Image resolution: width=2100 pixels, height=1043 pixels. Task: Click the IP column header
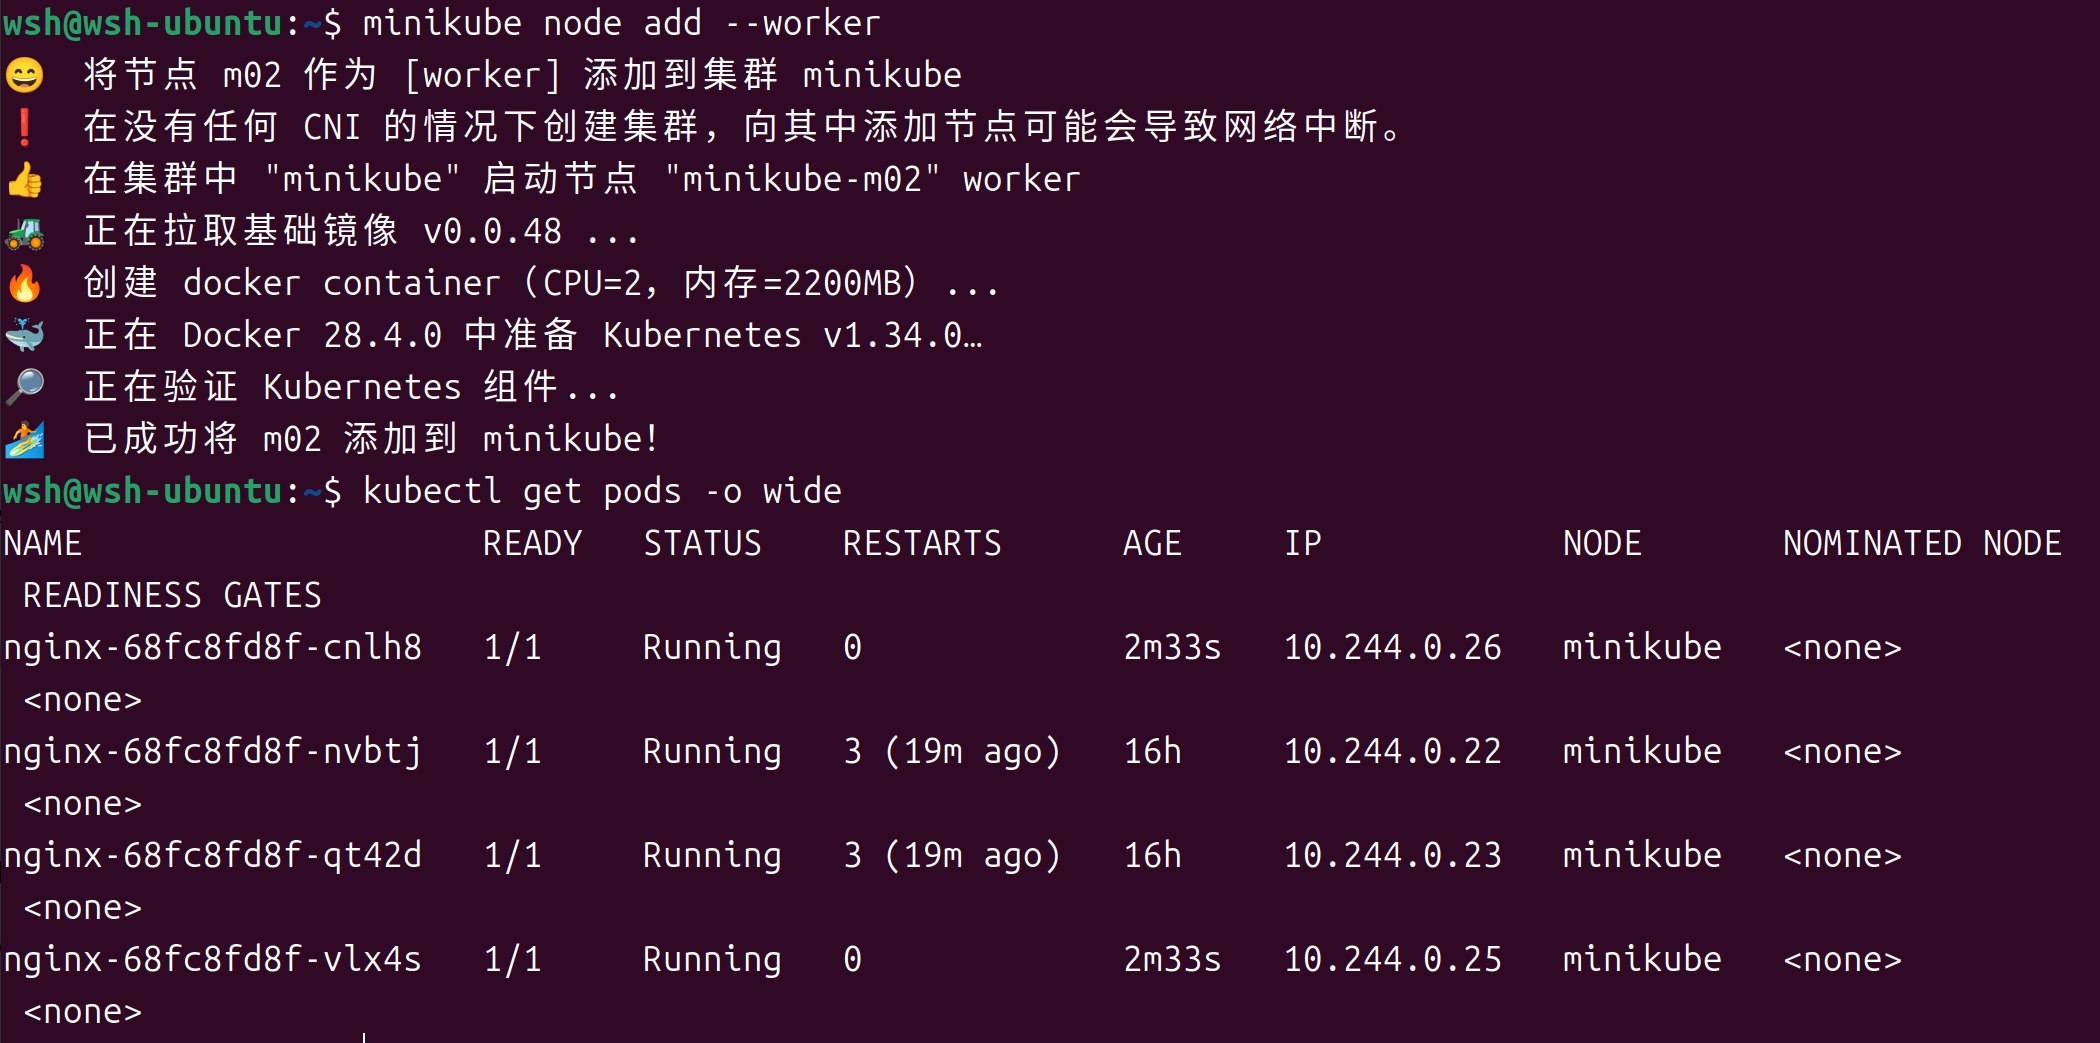tap(1303, 543)
